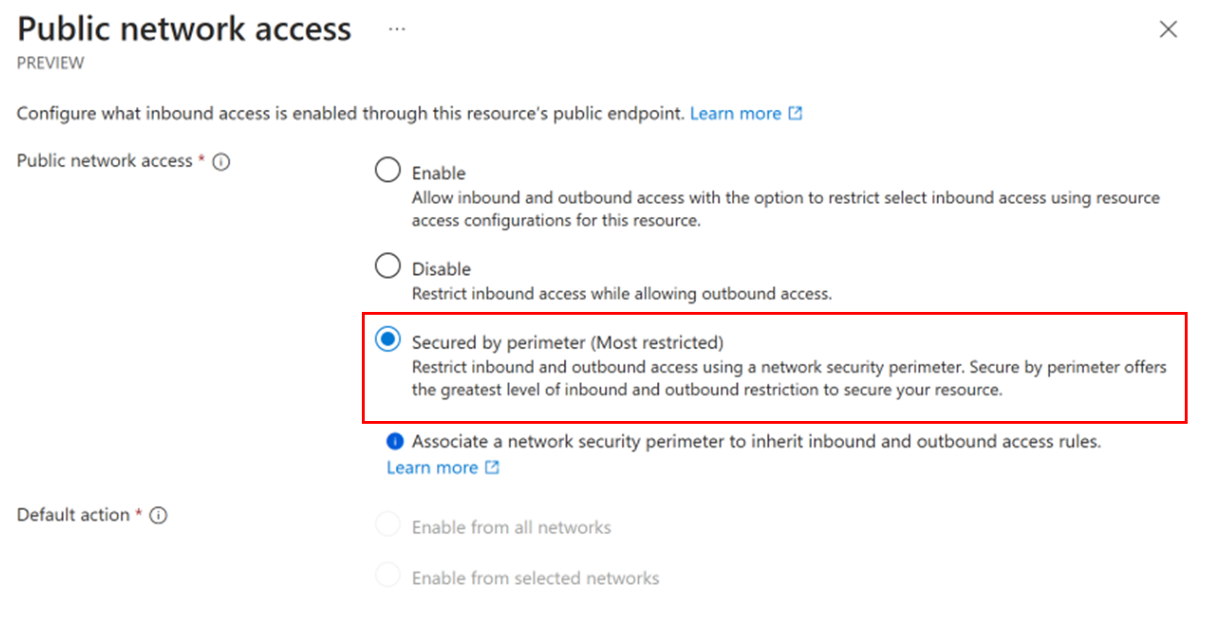
Task: Click the Enable from selected networks label
Action: tap(536, 578)
